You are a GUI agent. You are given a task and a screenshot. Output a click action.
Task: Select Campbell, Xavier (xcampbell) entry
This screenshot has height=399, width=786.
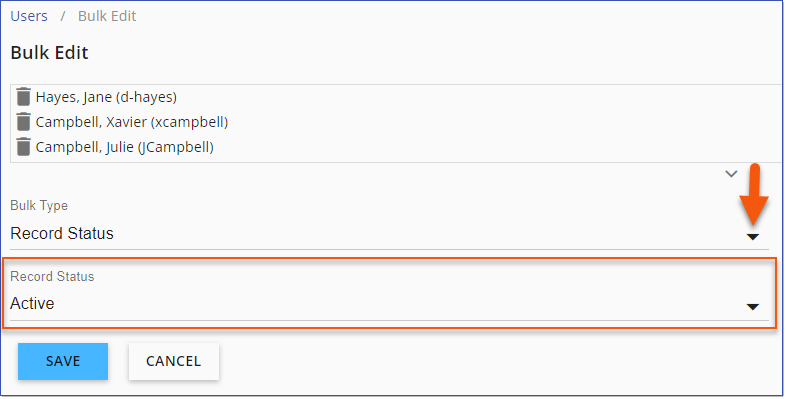[132, 122]
